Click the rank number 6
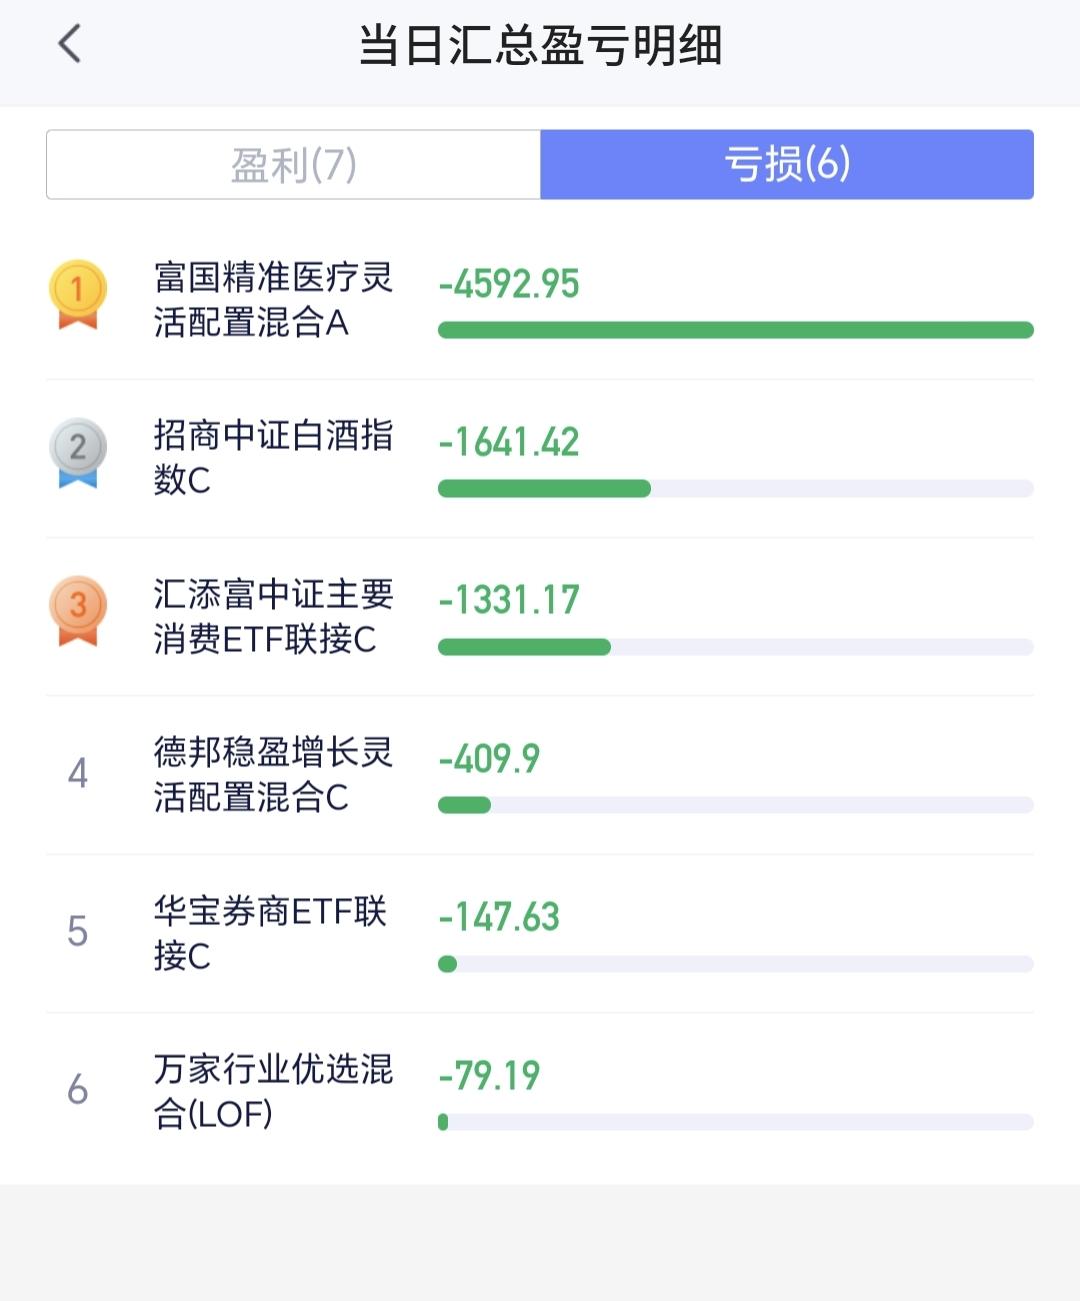 point(78,1089)
